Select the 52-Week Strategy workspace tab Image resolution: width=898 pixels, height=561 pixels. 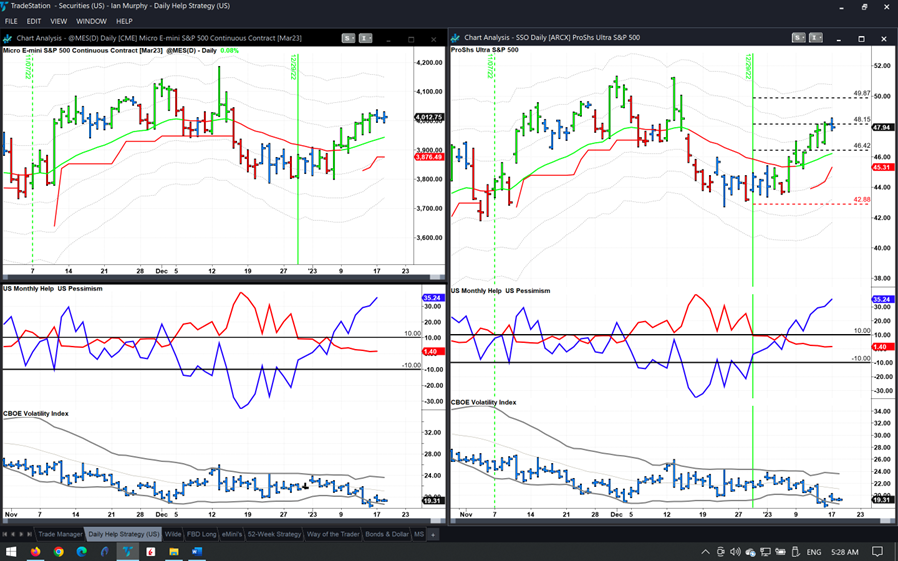[274, 534]
